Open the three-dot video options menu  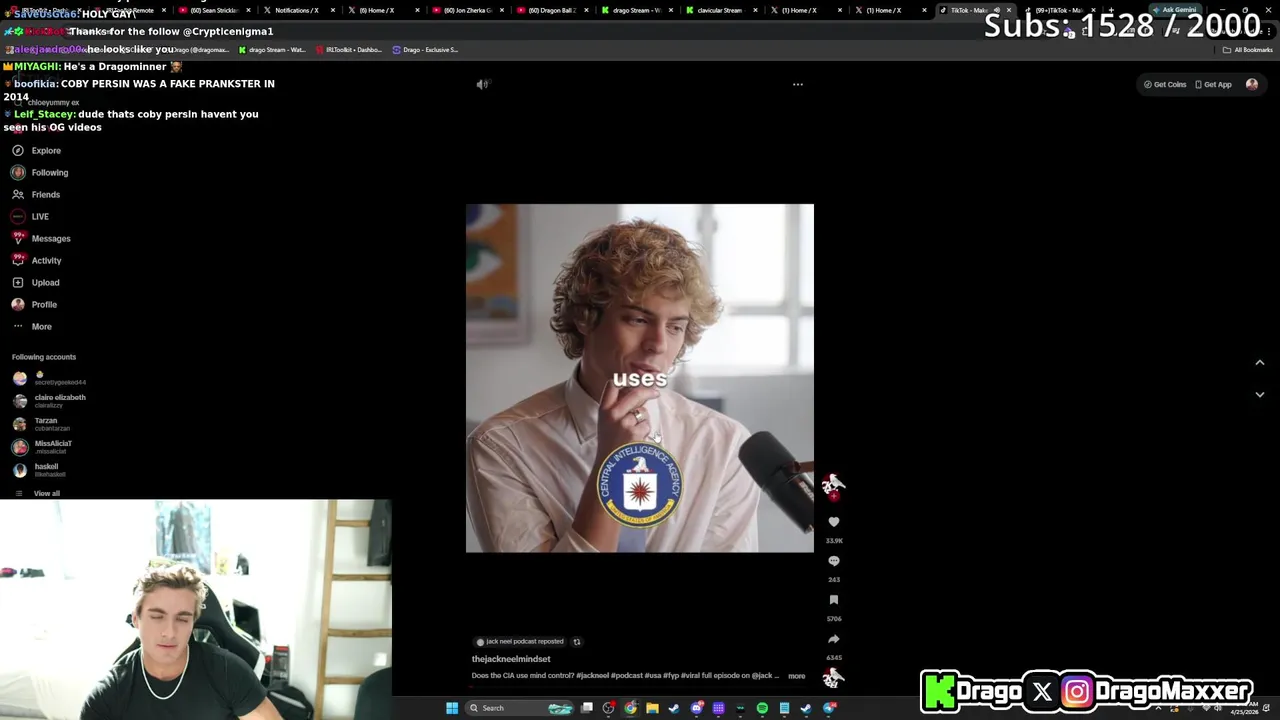click(x=798, y=84)
